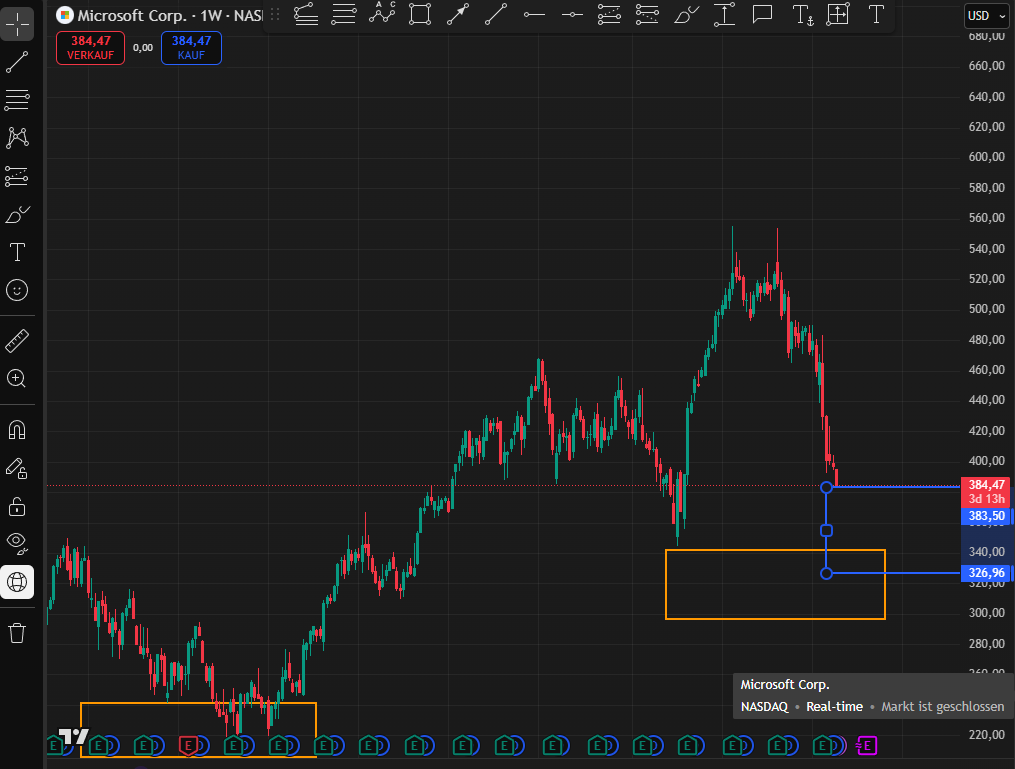Click the 'Real-time' data label
This screenshot has height=769, width=1015.
834,707
